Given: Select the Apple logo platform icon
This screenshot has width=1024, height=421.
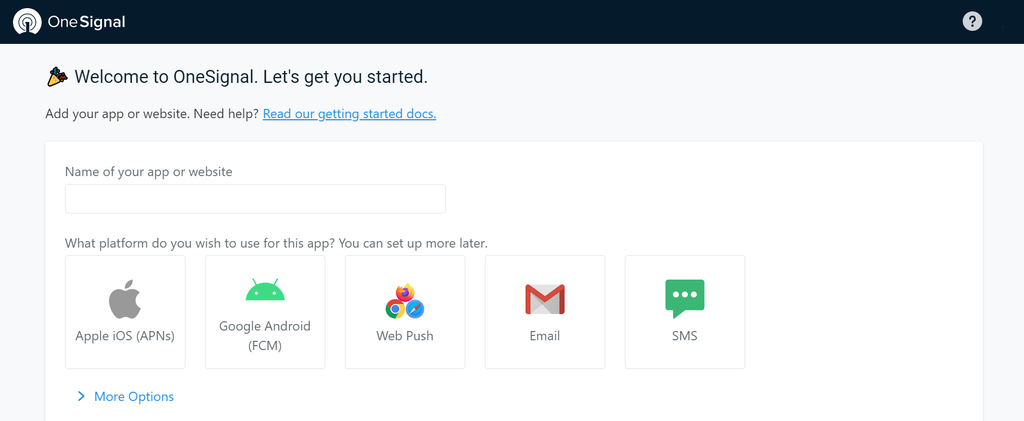Looking at the screenshot, I should click(x=125, y=299).
